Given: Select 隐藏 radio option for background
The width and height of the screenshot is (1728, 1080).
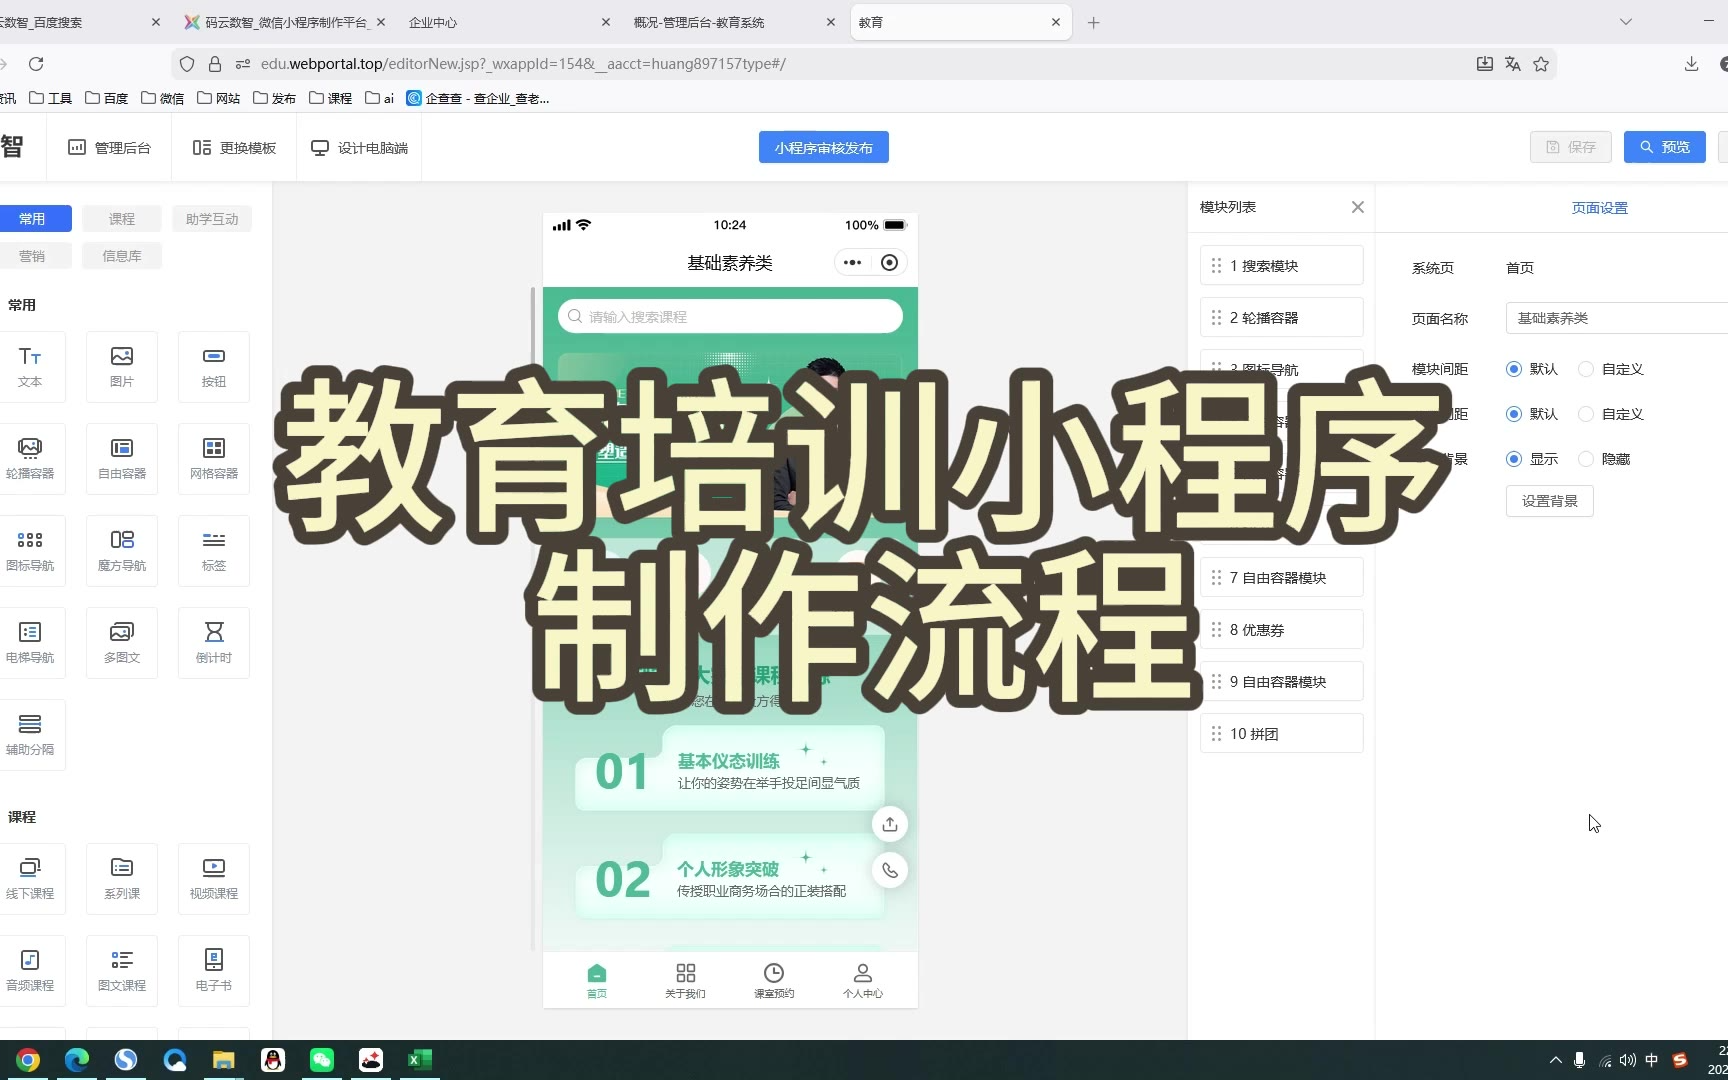Looking at the screenshot, I should tap(1586, 459).
